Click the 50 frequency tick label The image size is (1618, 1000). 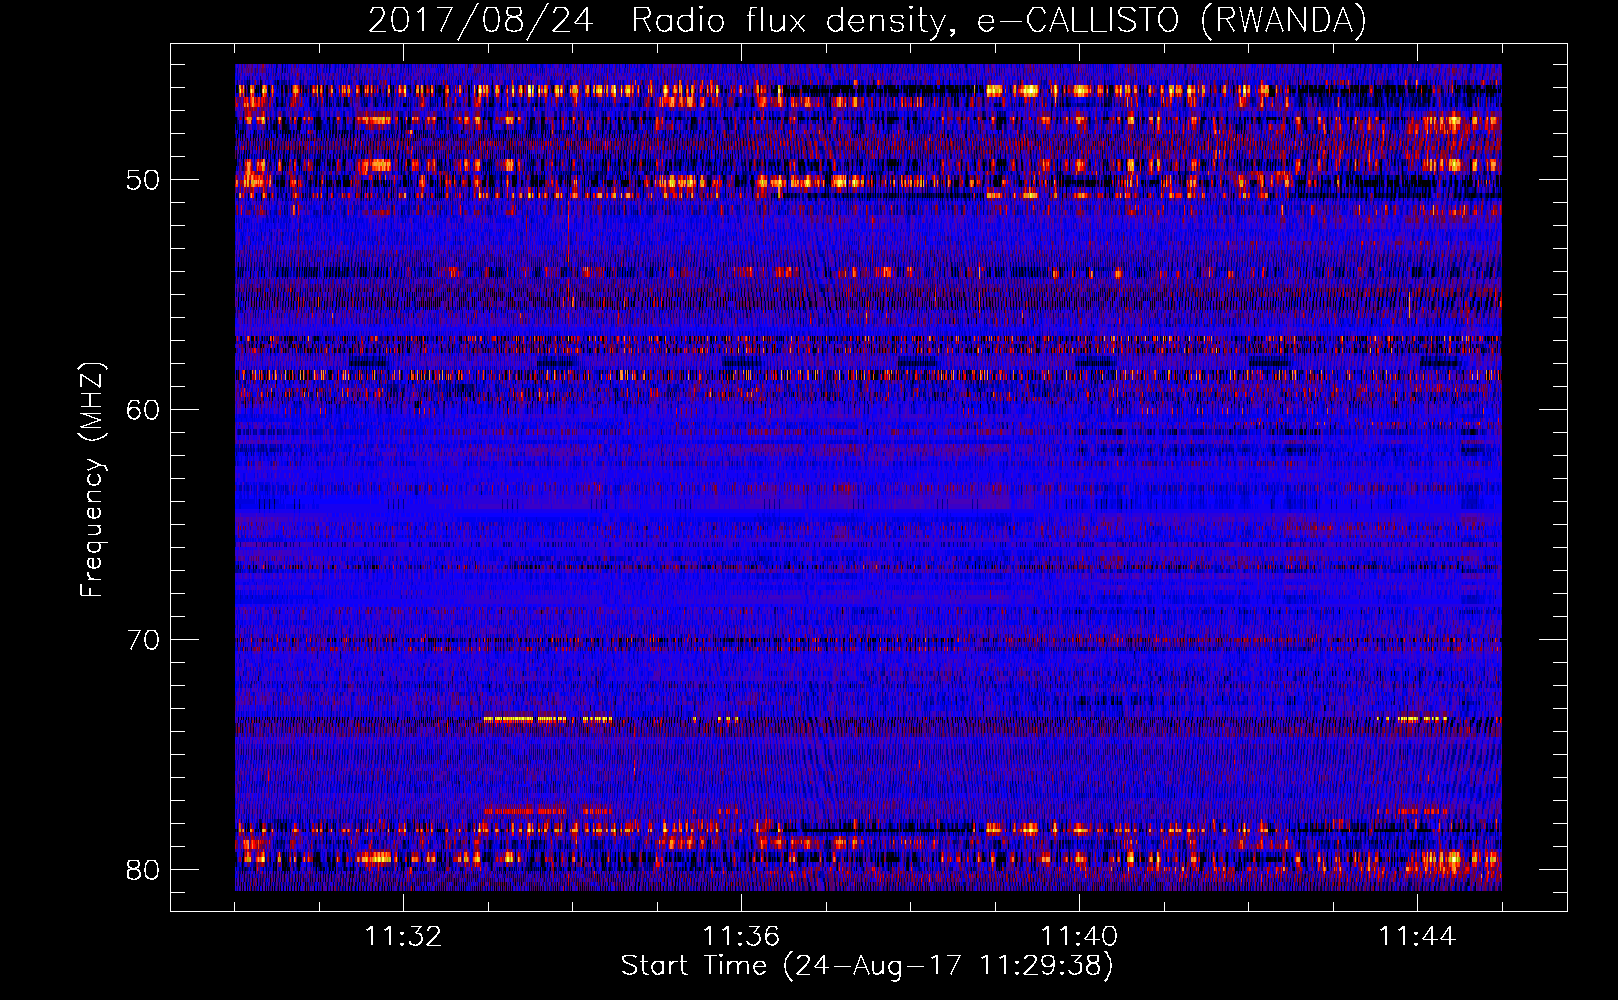pyautogui.click(x=143, y=180)
